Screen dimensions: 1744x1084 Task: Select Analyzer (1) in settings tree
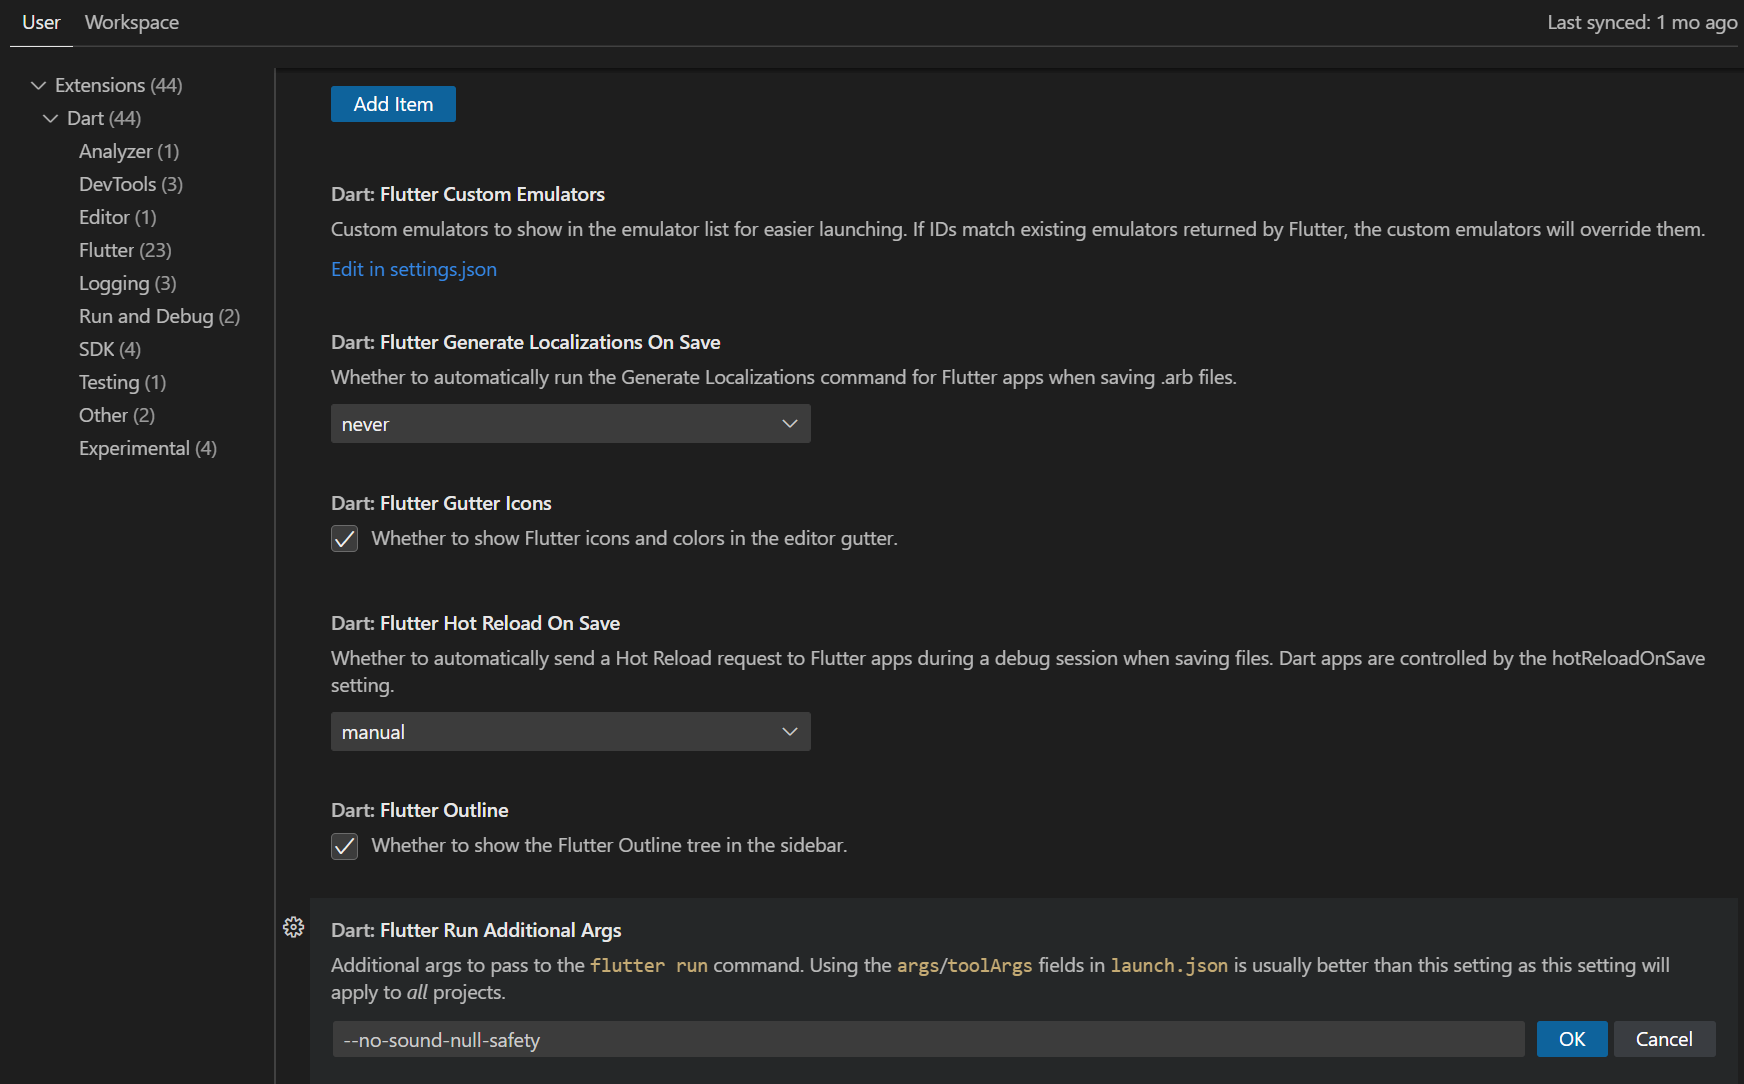point(129,151)
